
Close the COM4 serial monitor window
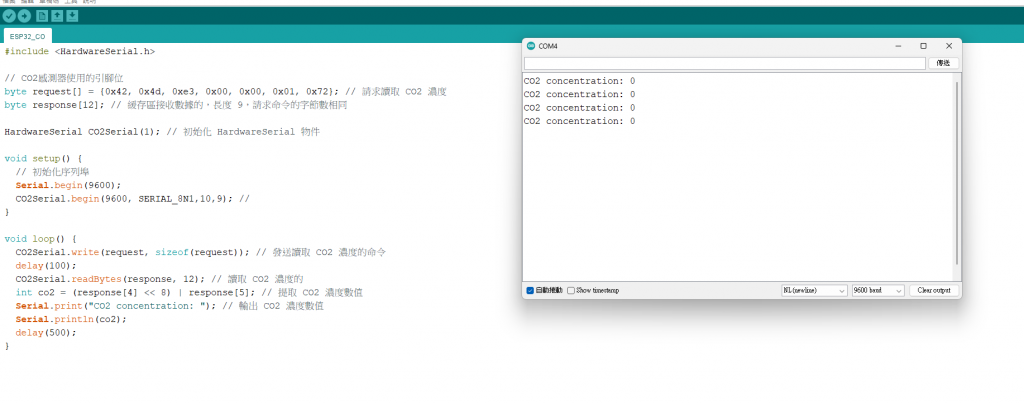click(x=949, y=46)
